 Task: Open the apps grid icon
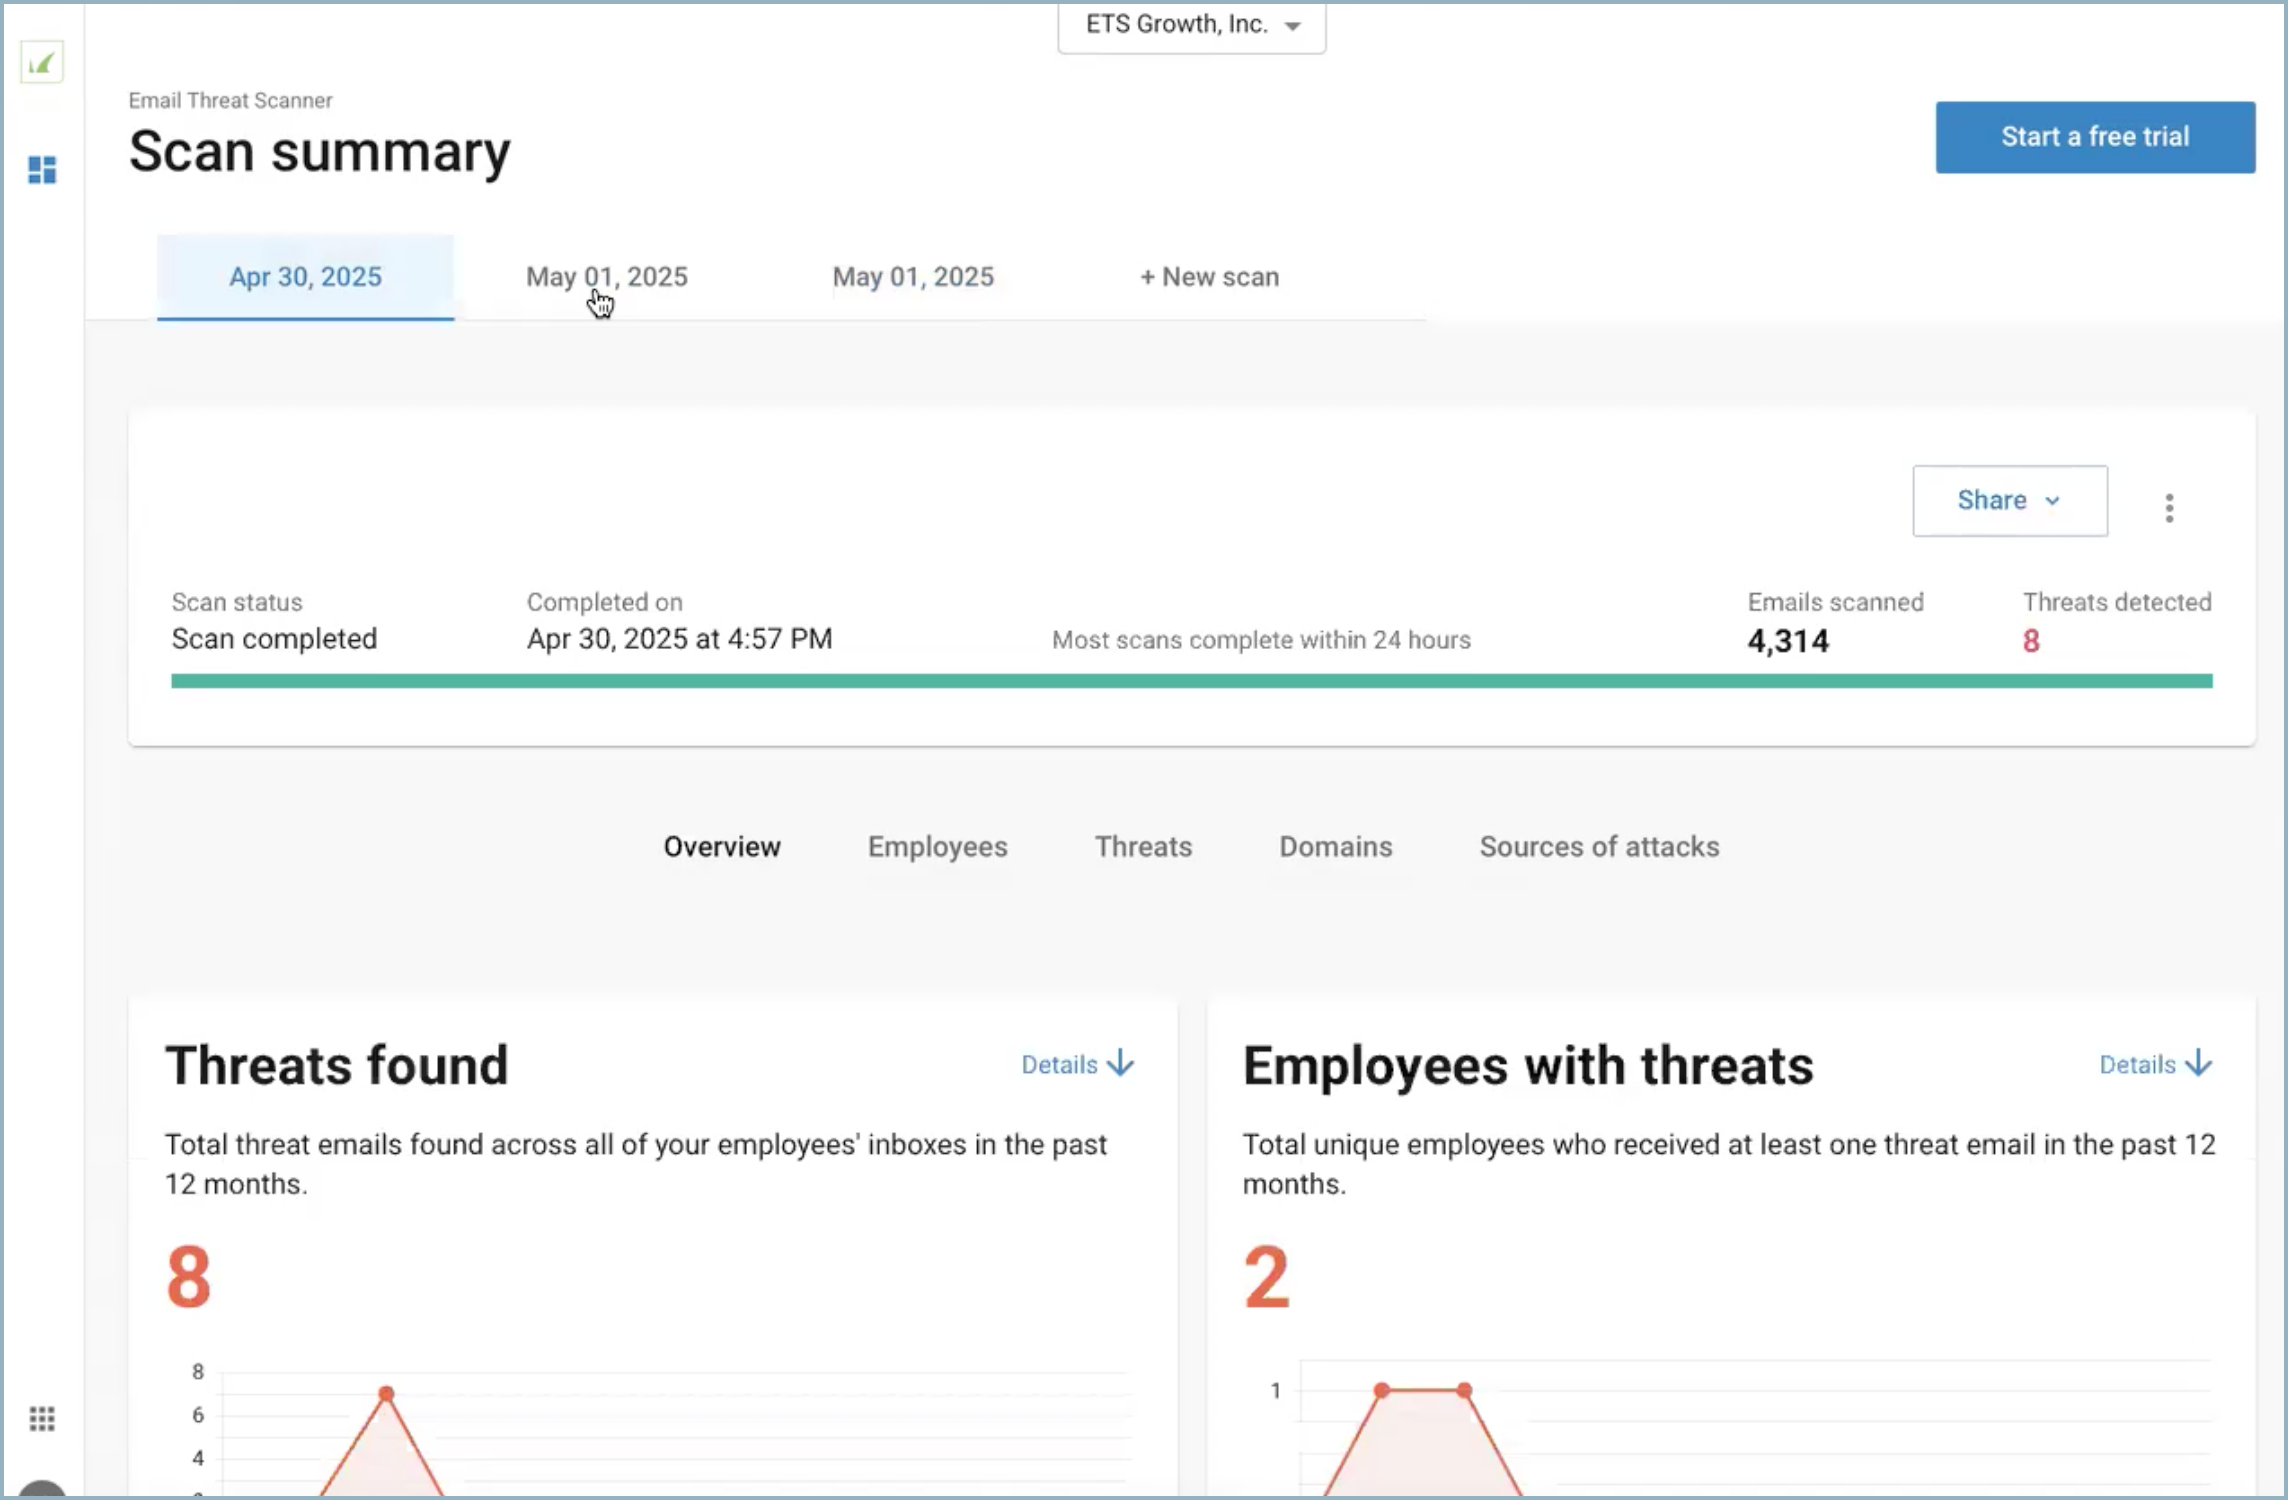42,1418
